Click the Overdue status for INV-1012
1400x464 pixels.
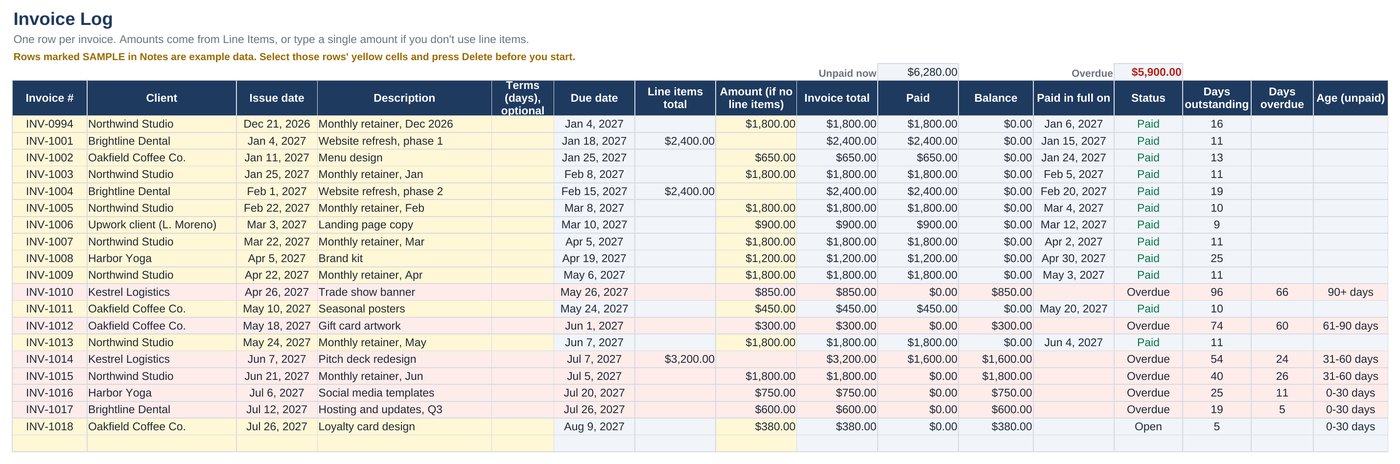1148,325
